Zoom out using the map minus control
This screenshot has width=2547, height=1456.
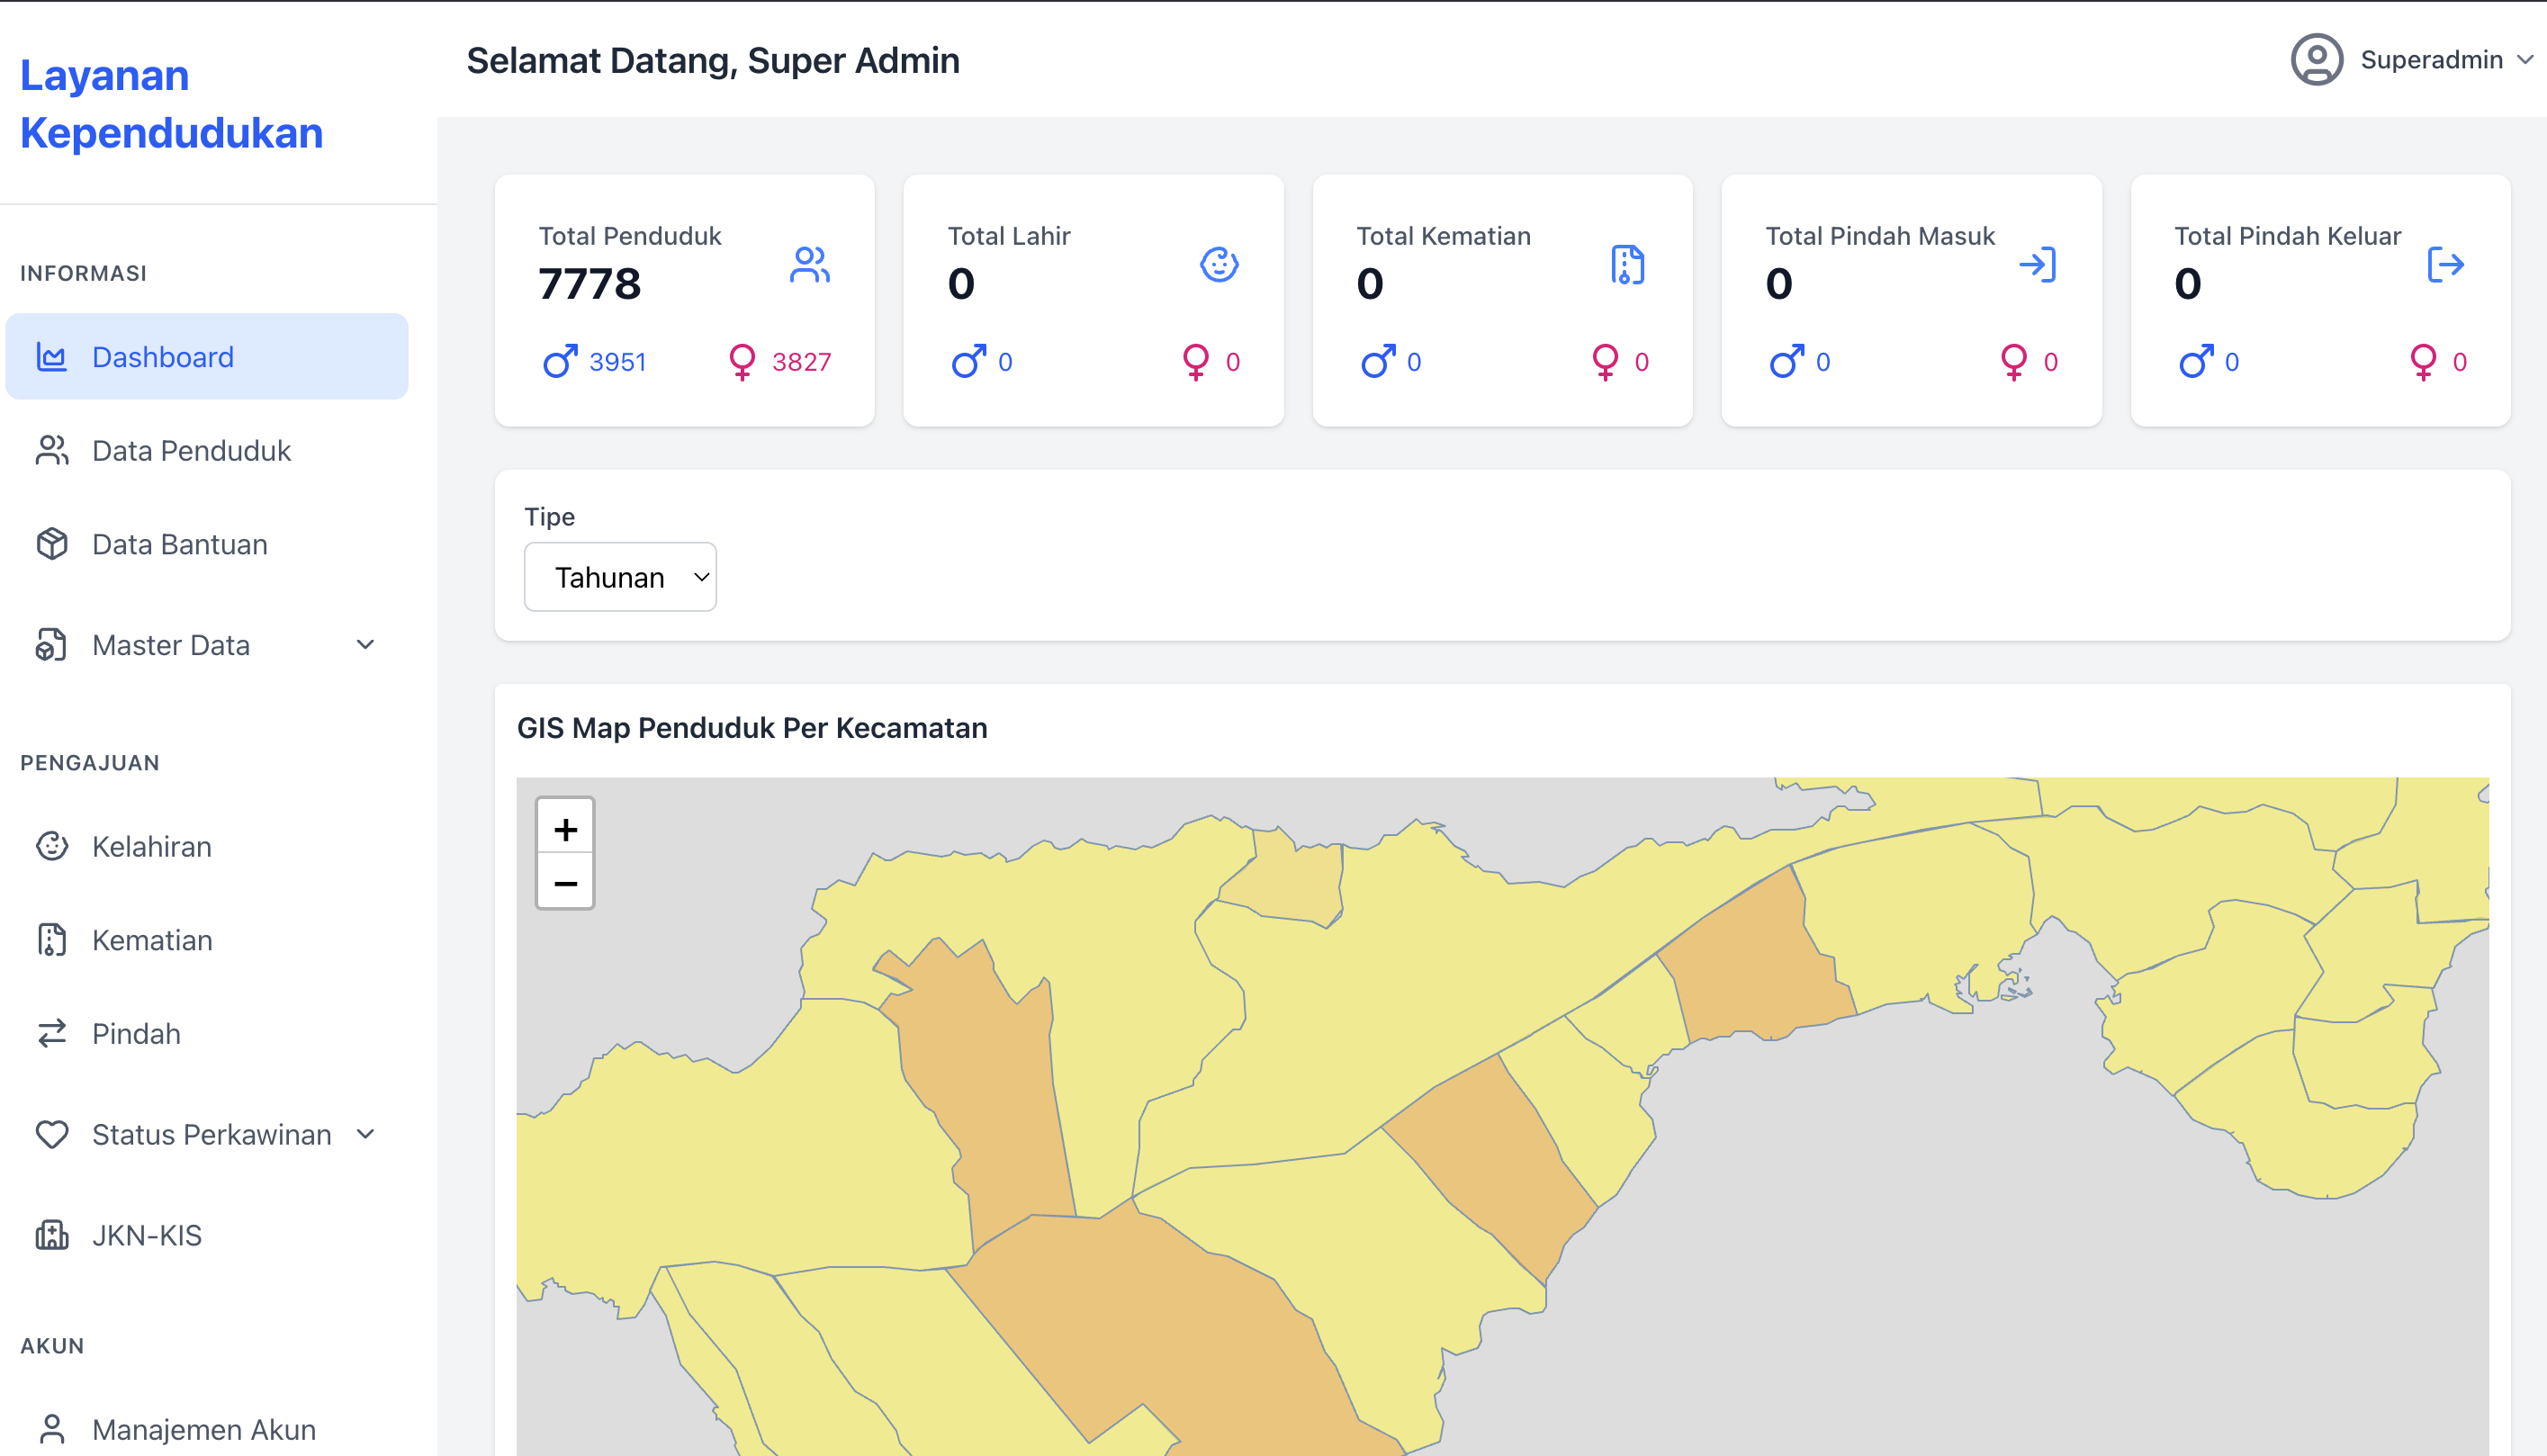(565, 882)
